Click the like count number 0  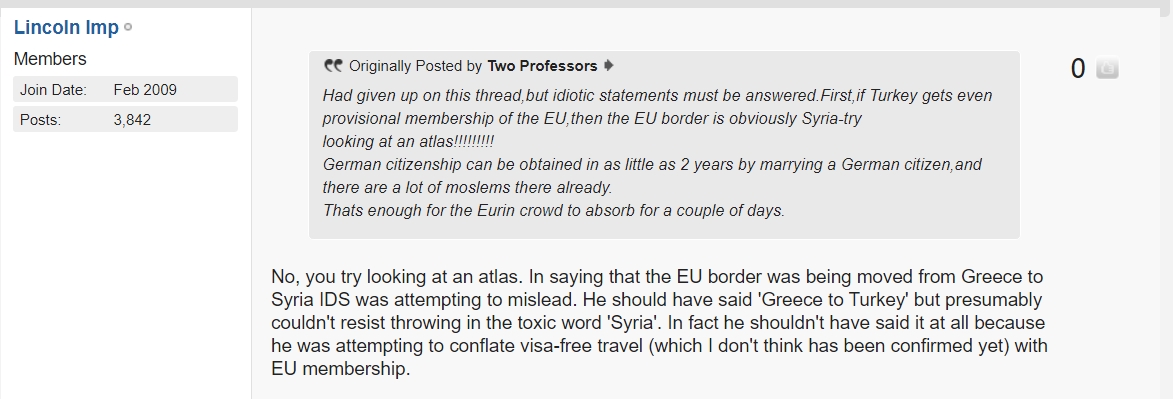pyautogui.click(x=1077, y=68)
